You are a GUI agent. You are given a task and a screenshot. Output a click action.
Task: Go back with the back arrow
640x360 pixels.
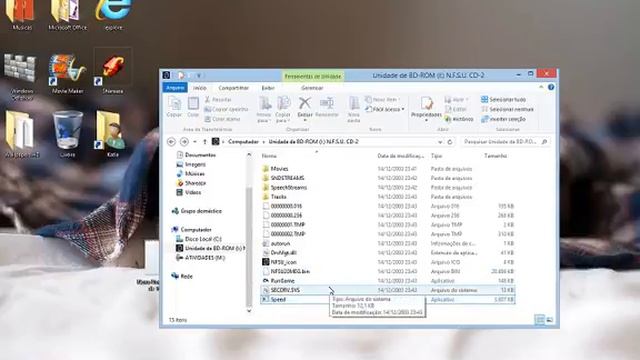[x=171, y=142]
